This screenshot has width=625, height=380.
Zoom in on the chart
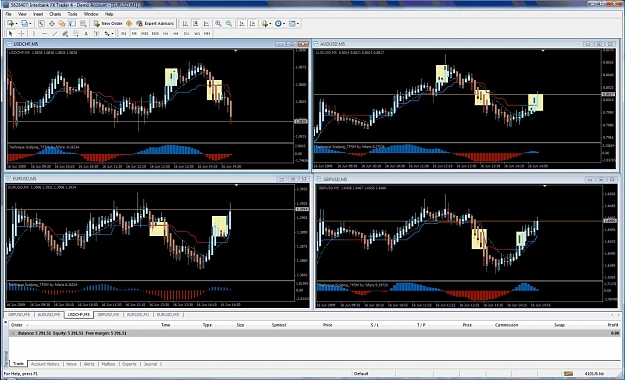pyautogui.click(x=218, y=24)
